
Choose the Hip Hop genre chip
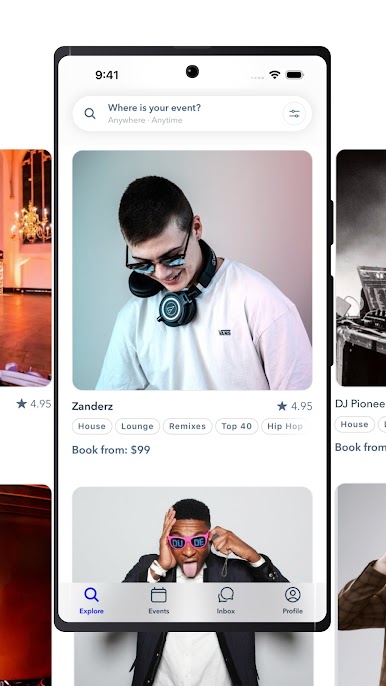[x=284, y=426]
